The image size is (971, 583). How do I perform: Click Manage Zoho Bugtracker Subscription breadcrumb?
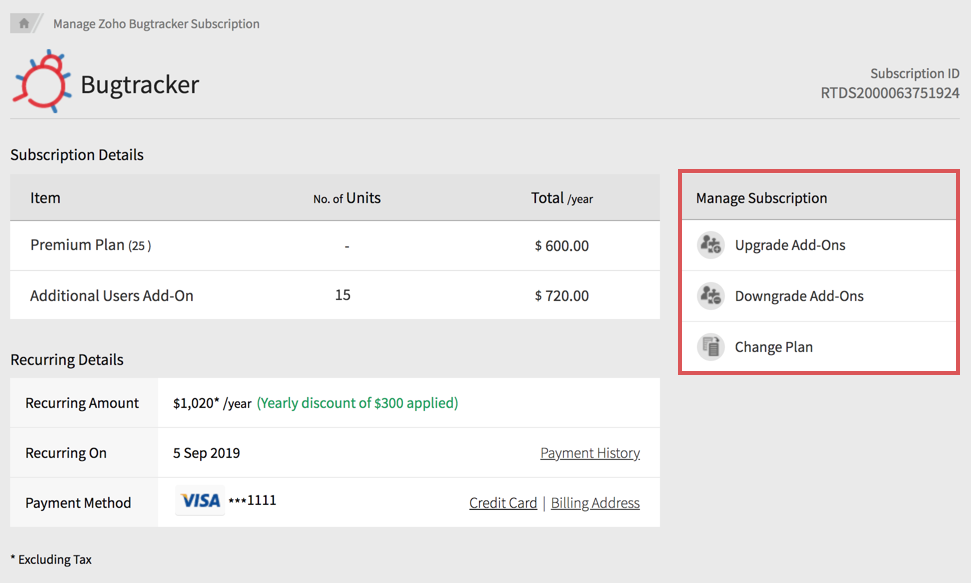coord(156,24)
